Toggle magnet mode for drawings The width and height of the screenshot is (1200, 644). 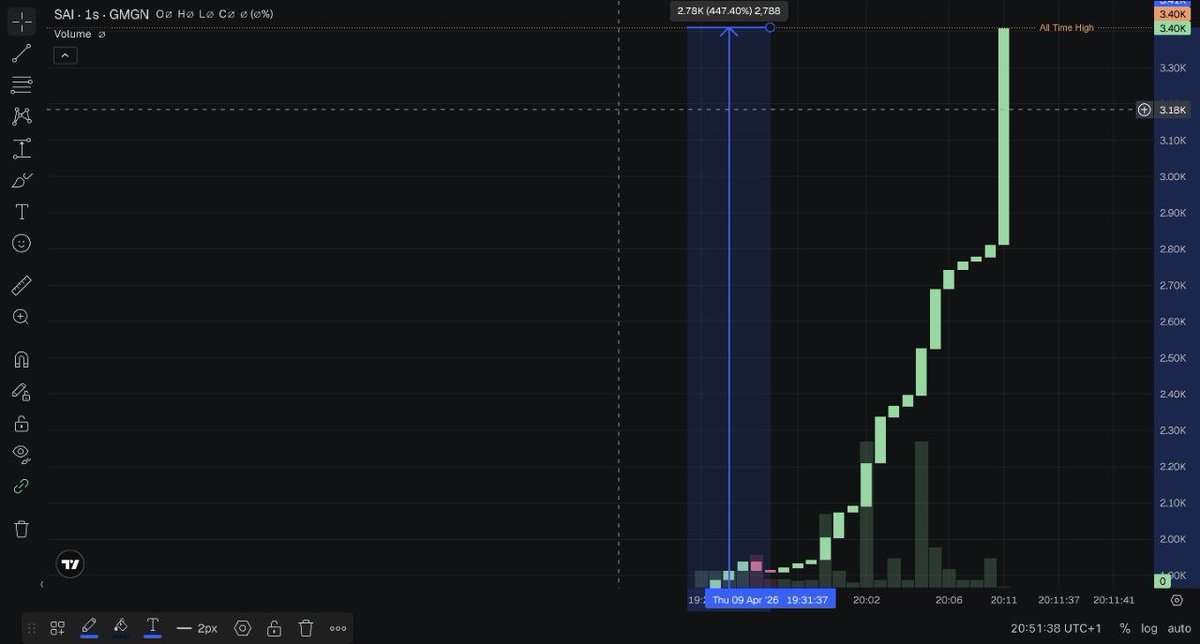pyautogui.click(x=22, y=360)
